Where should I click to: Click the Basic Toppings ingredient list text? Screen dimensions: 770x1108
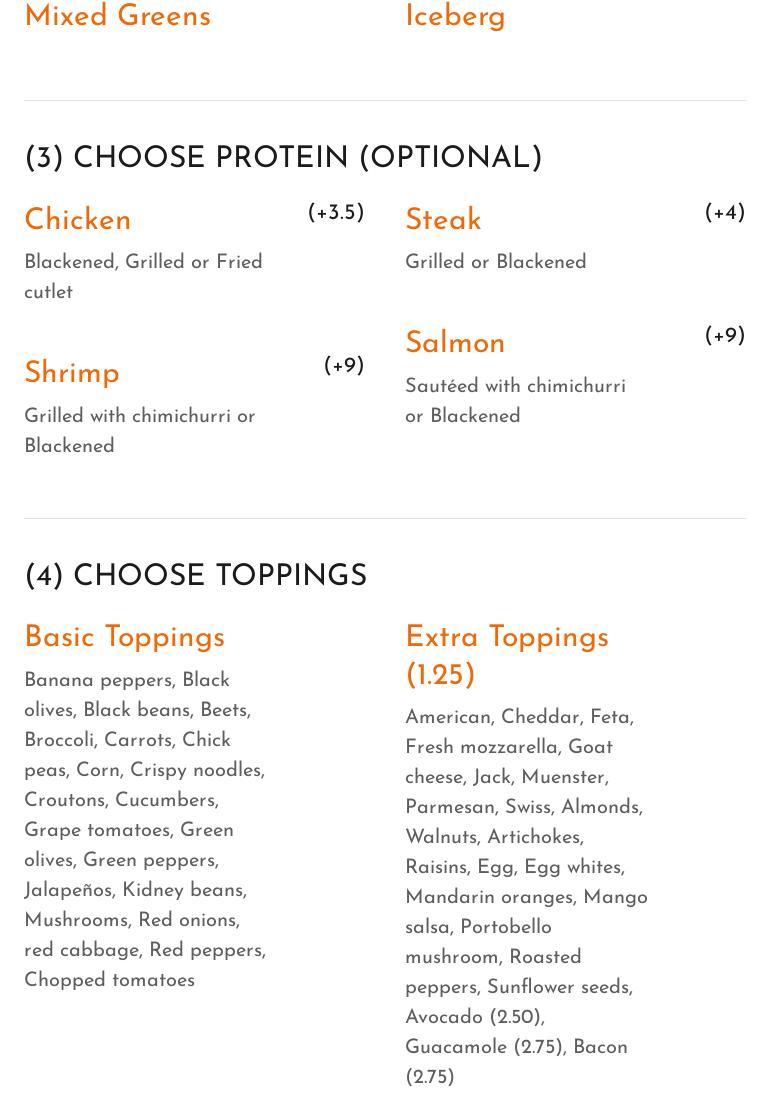pyautogui.click(x=145, y=830)
